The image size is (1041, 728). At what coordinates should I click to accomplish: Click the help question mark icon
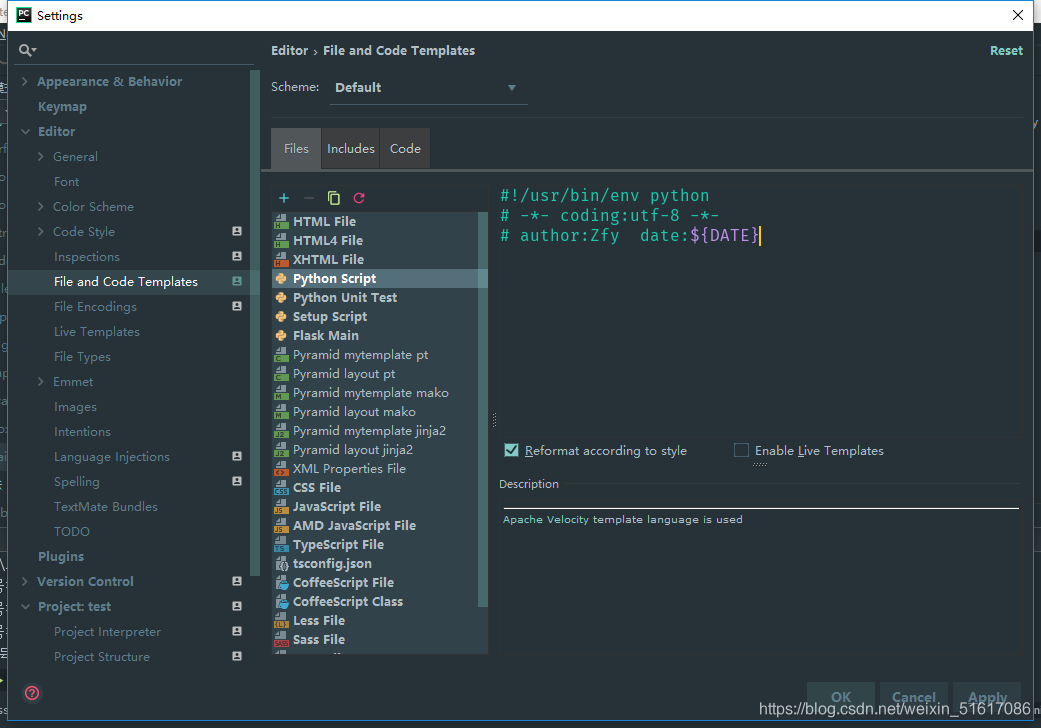(x=32, y=693)
